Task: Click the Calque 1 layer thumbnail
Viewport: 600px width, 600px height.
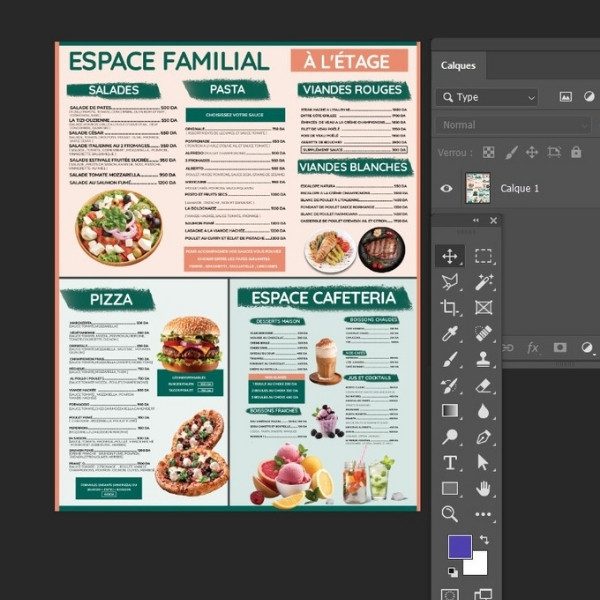Action: pos(477,188)
